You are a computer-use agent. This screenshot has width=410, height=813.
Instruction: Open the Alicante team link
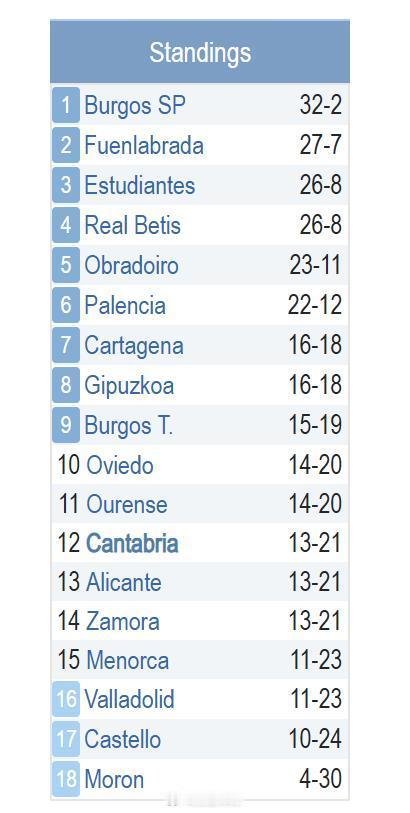click(x=124, y=582)
